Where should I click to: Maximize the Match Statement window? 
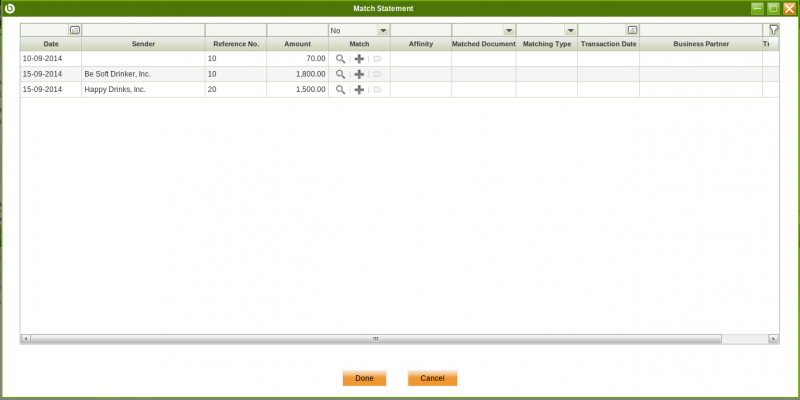coord(773,8)
